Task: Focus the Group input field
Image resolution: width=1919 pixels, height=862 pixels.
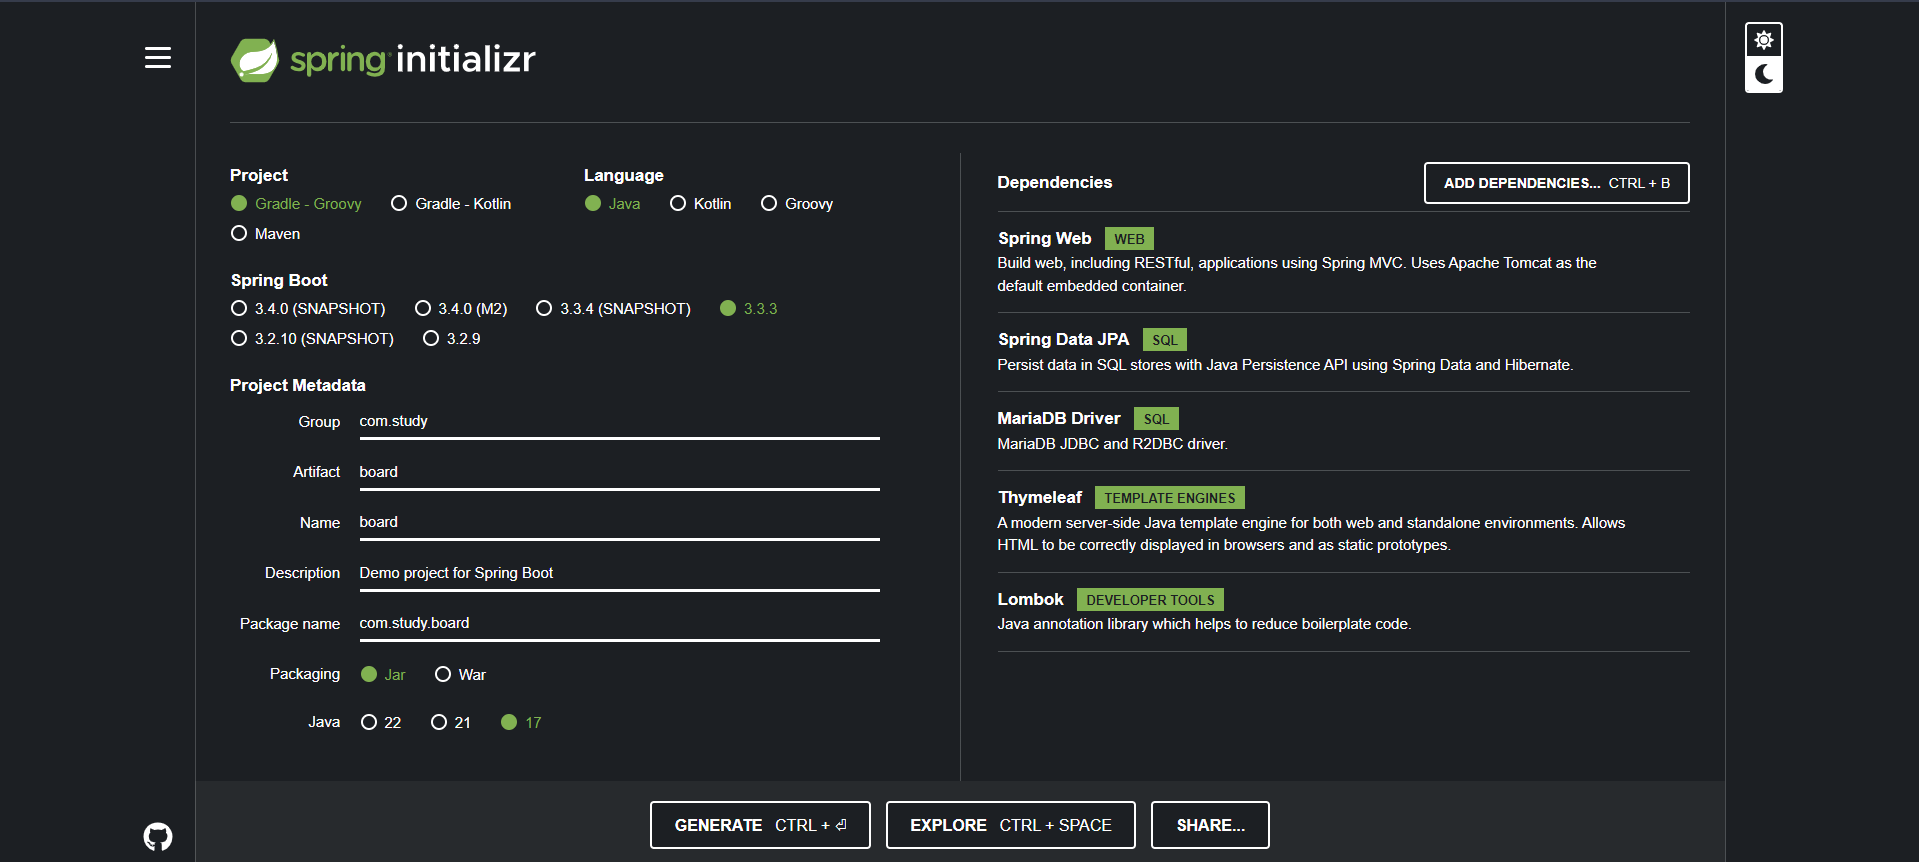Action: pyautogui.click(x=619, y=422)
